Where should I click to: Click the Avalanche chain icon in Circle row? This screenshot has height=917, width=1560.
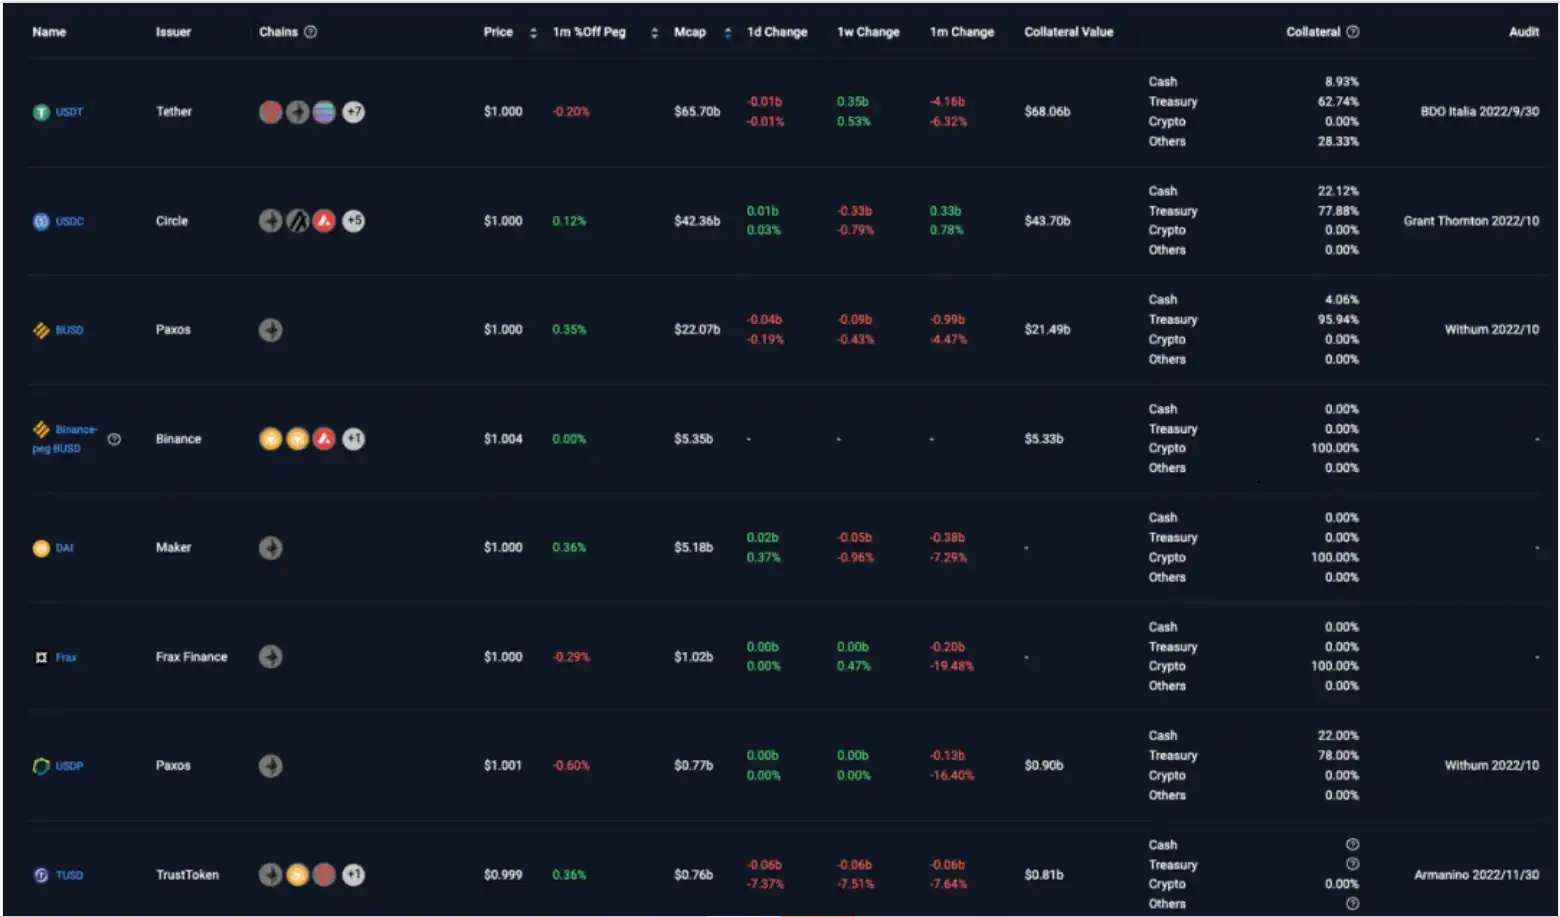(324, 221)
